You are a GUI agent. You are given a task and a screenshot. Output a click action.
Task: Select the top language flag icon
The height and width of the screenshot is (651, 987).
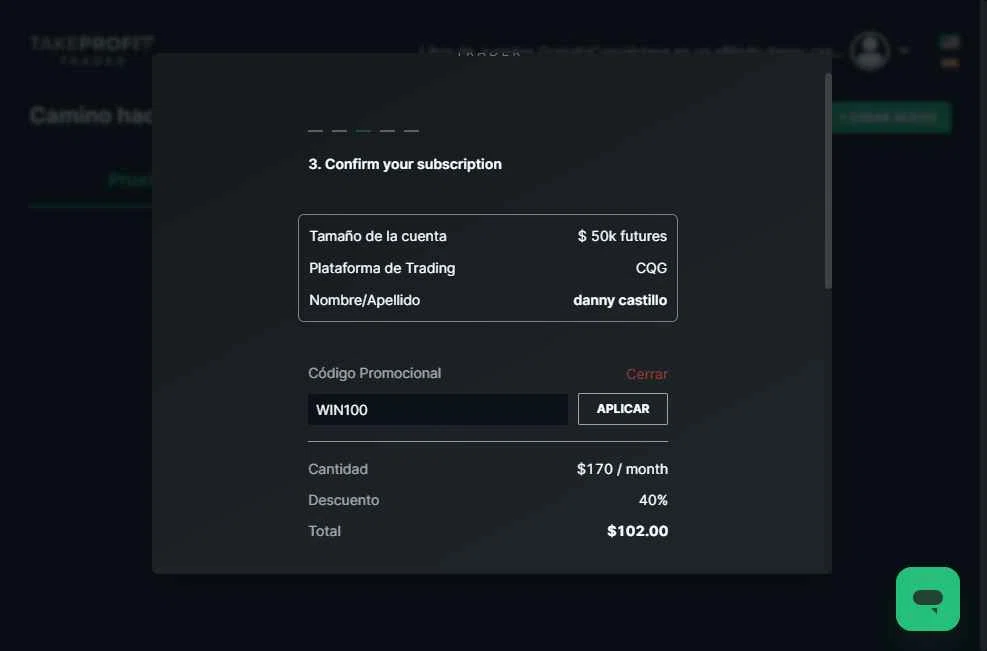tap(949, 42)
